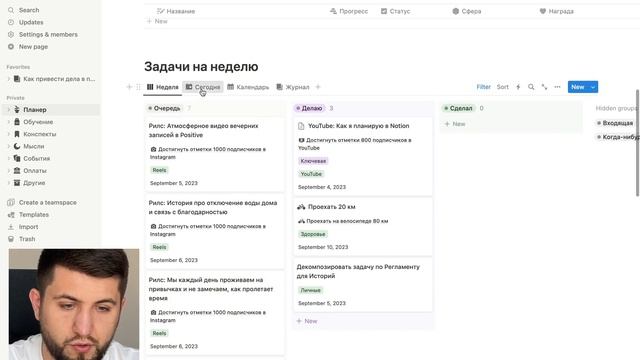The height and width of the screenshot is (360, 640).
Task: Switch to the Календарь view tab
Action: point(248,87)
